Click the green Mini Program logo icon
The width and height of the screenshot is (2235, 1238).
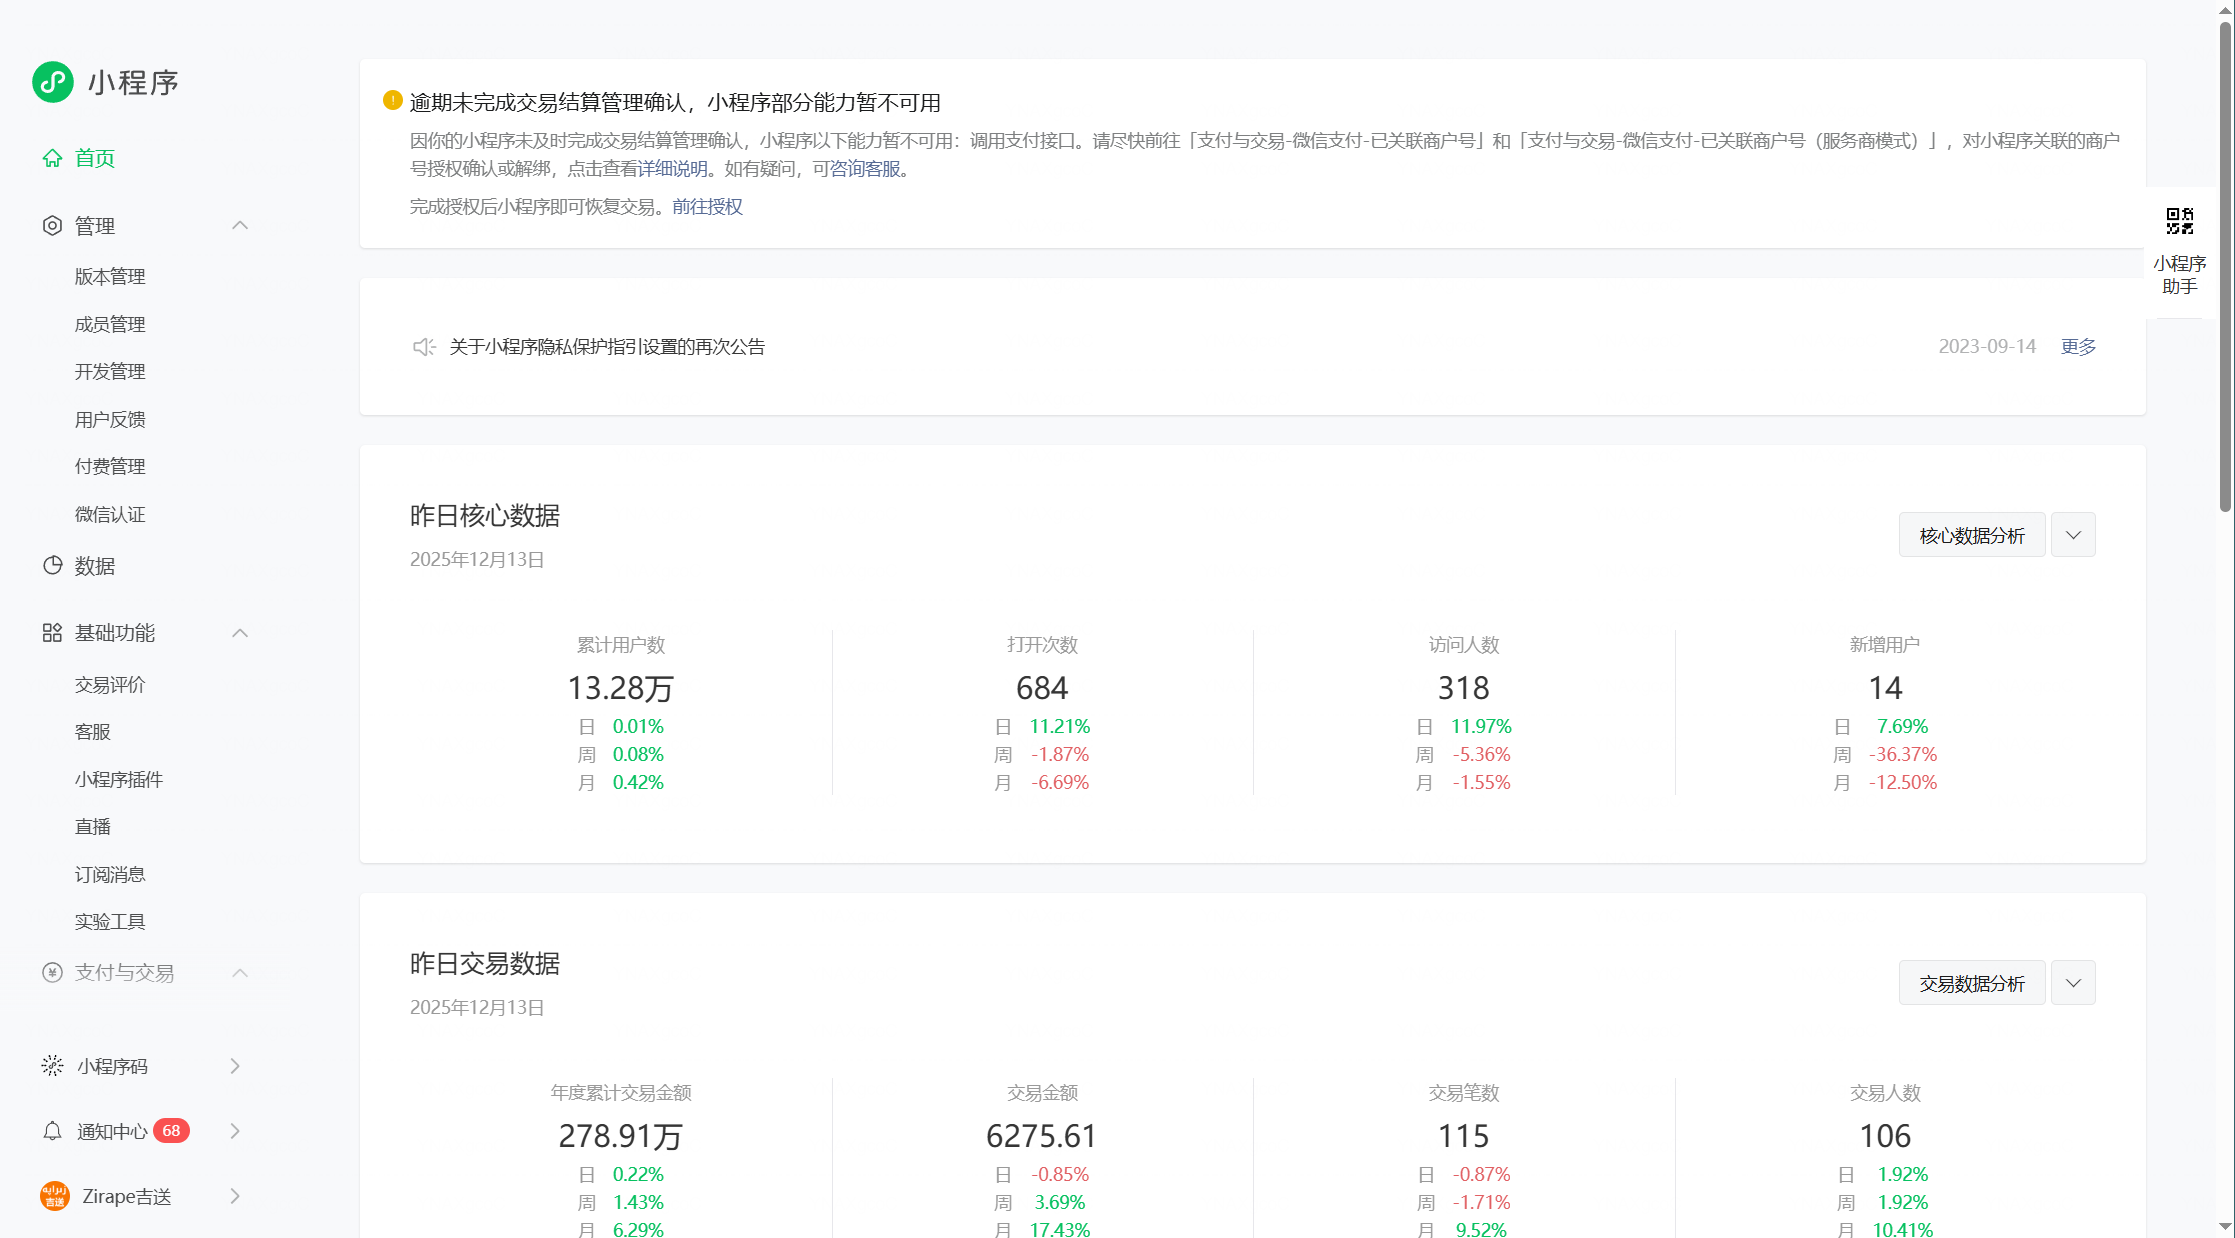point(52,82)
